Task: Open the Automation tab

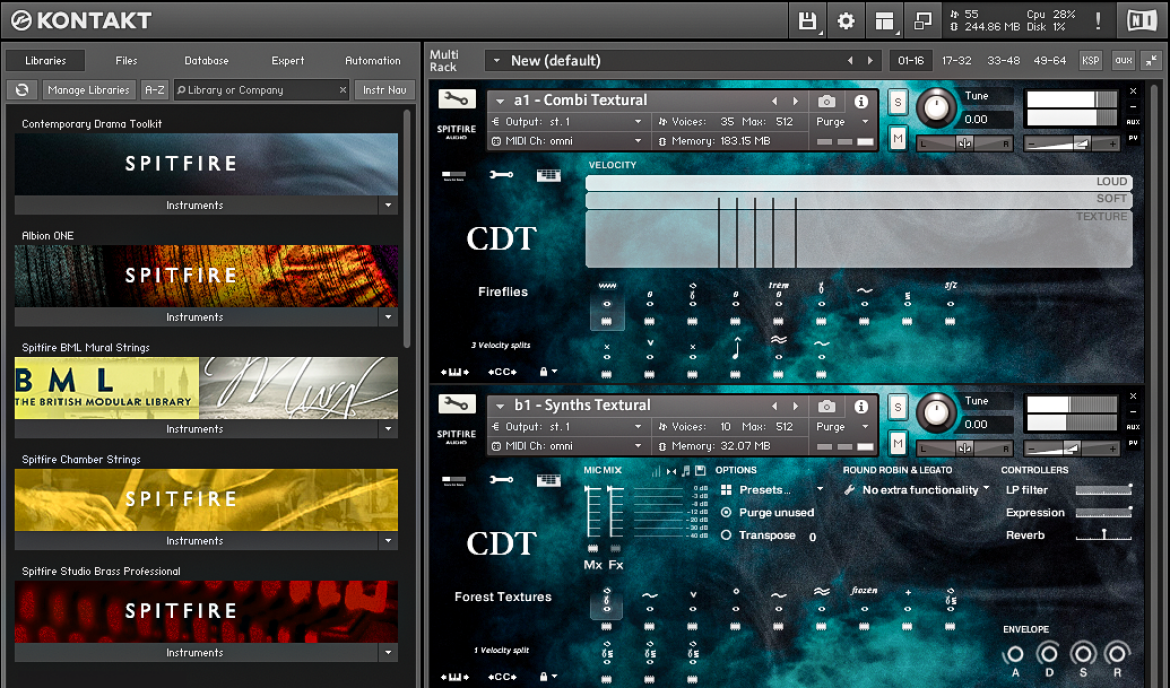Action: pos(373,60)
